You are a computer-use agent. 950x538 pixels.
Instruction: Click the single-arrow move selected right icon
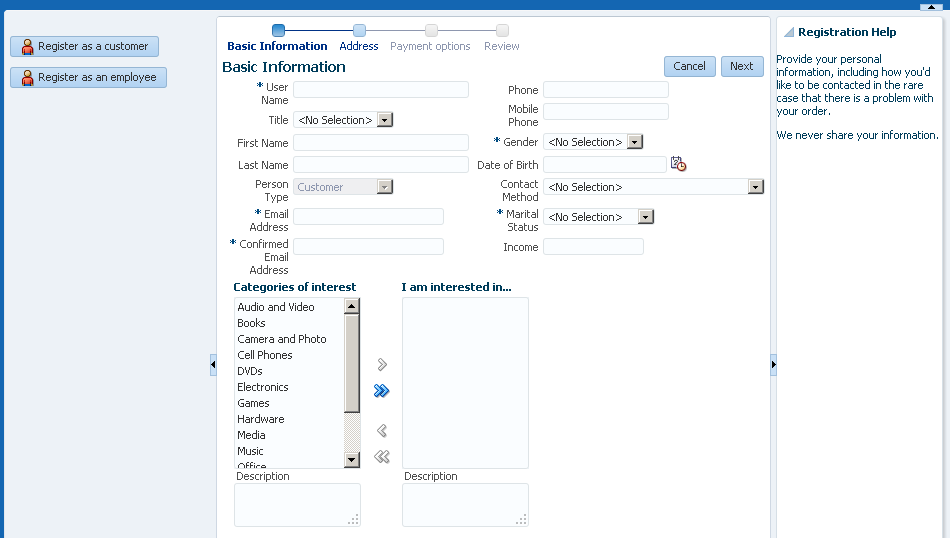click(x=382, y=364)
